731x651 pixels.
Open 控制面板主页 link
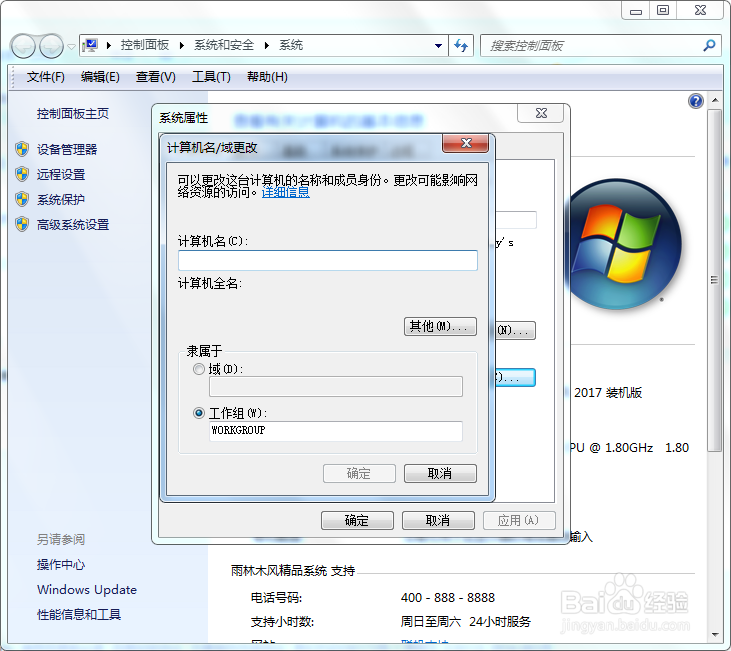click(73, 114)
